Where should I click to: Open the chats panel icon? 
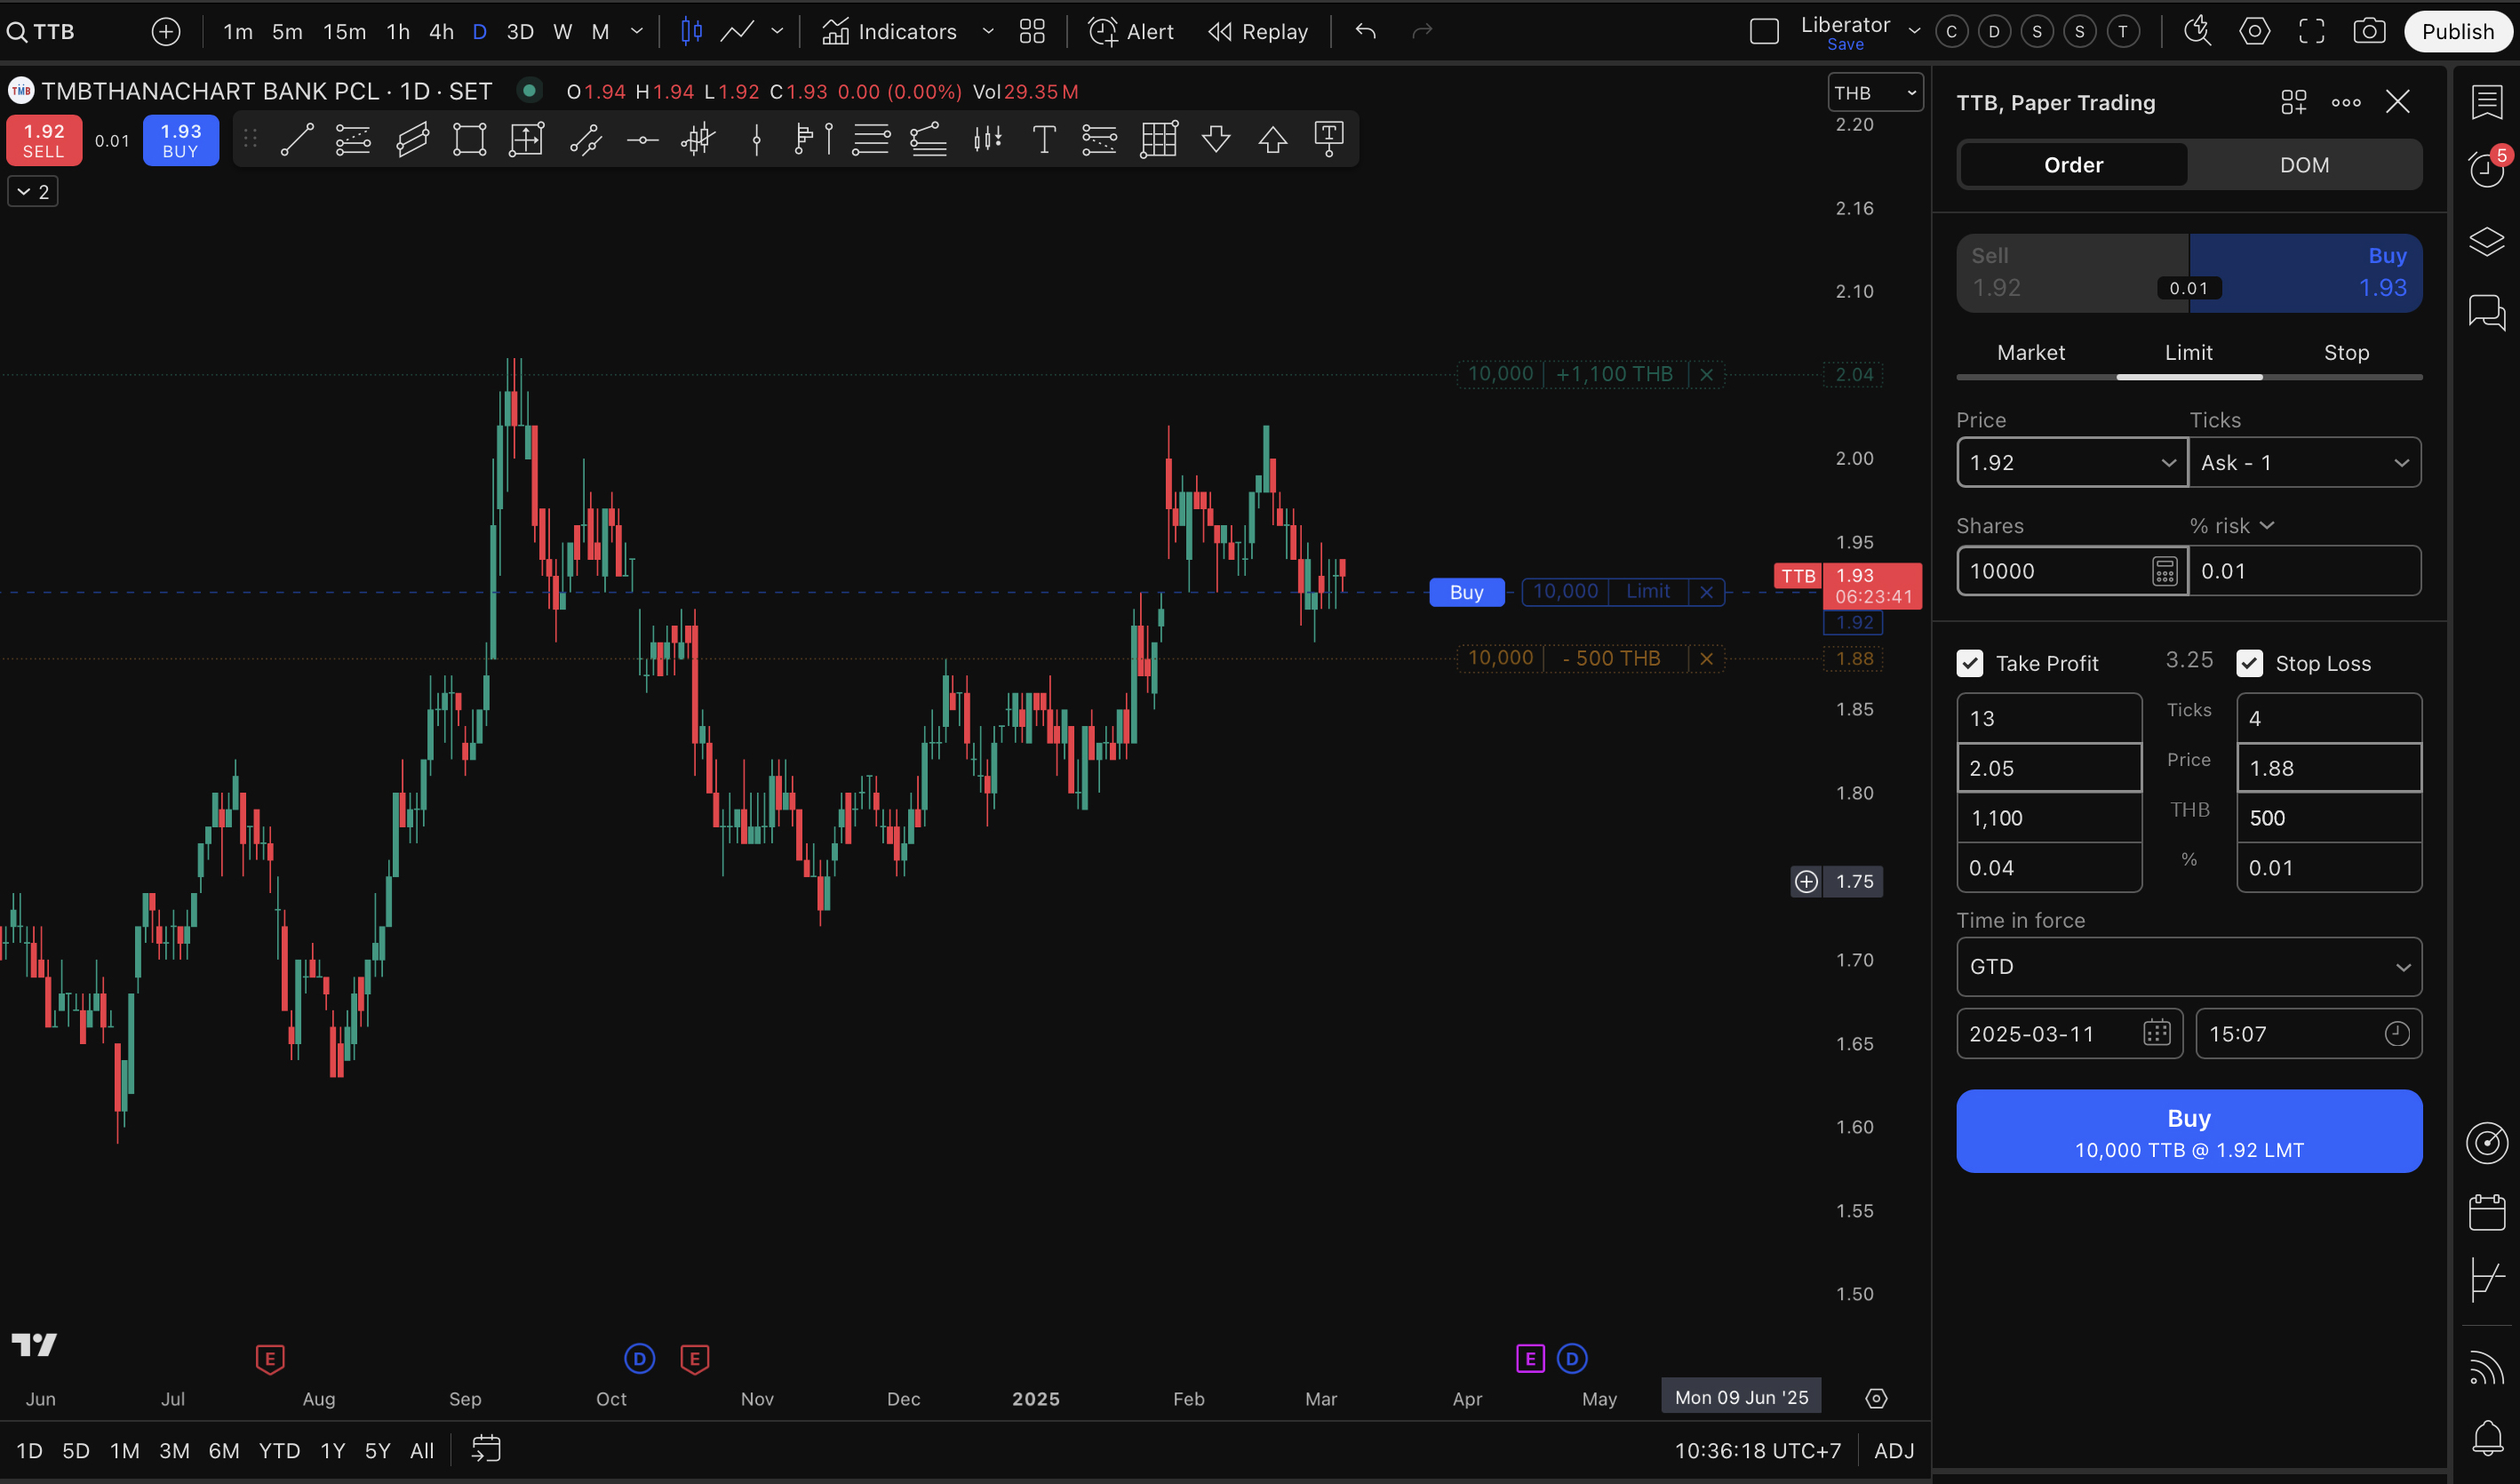pos(2487,312)
